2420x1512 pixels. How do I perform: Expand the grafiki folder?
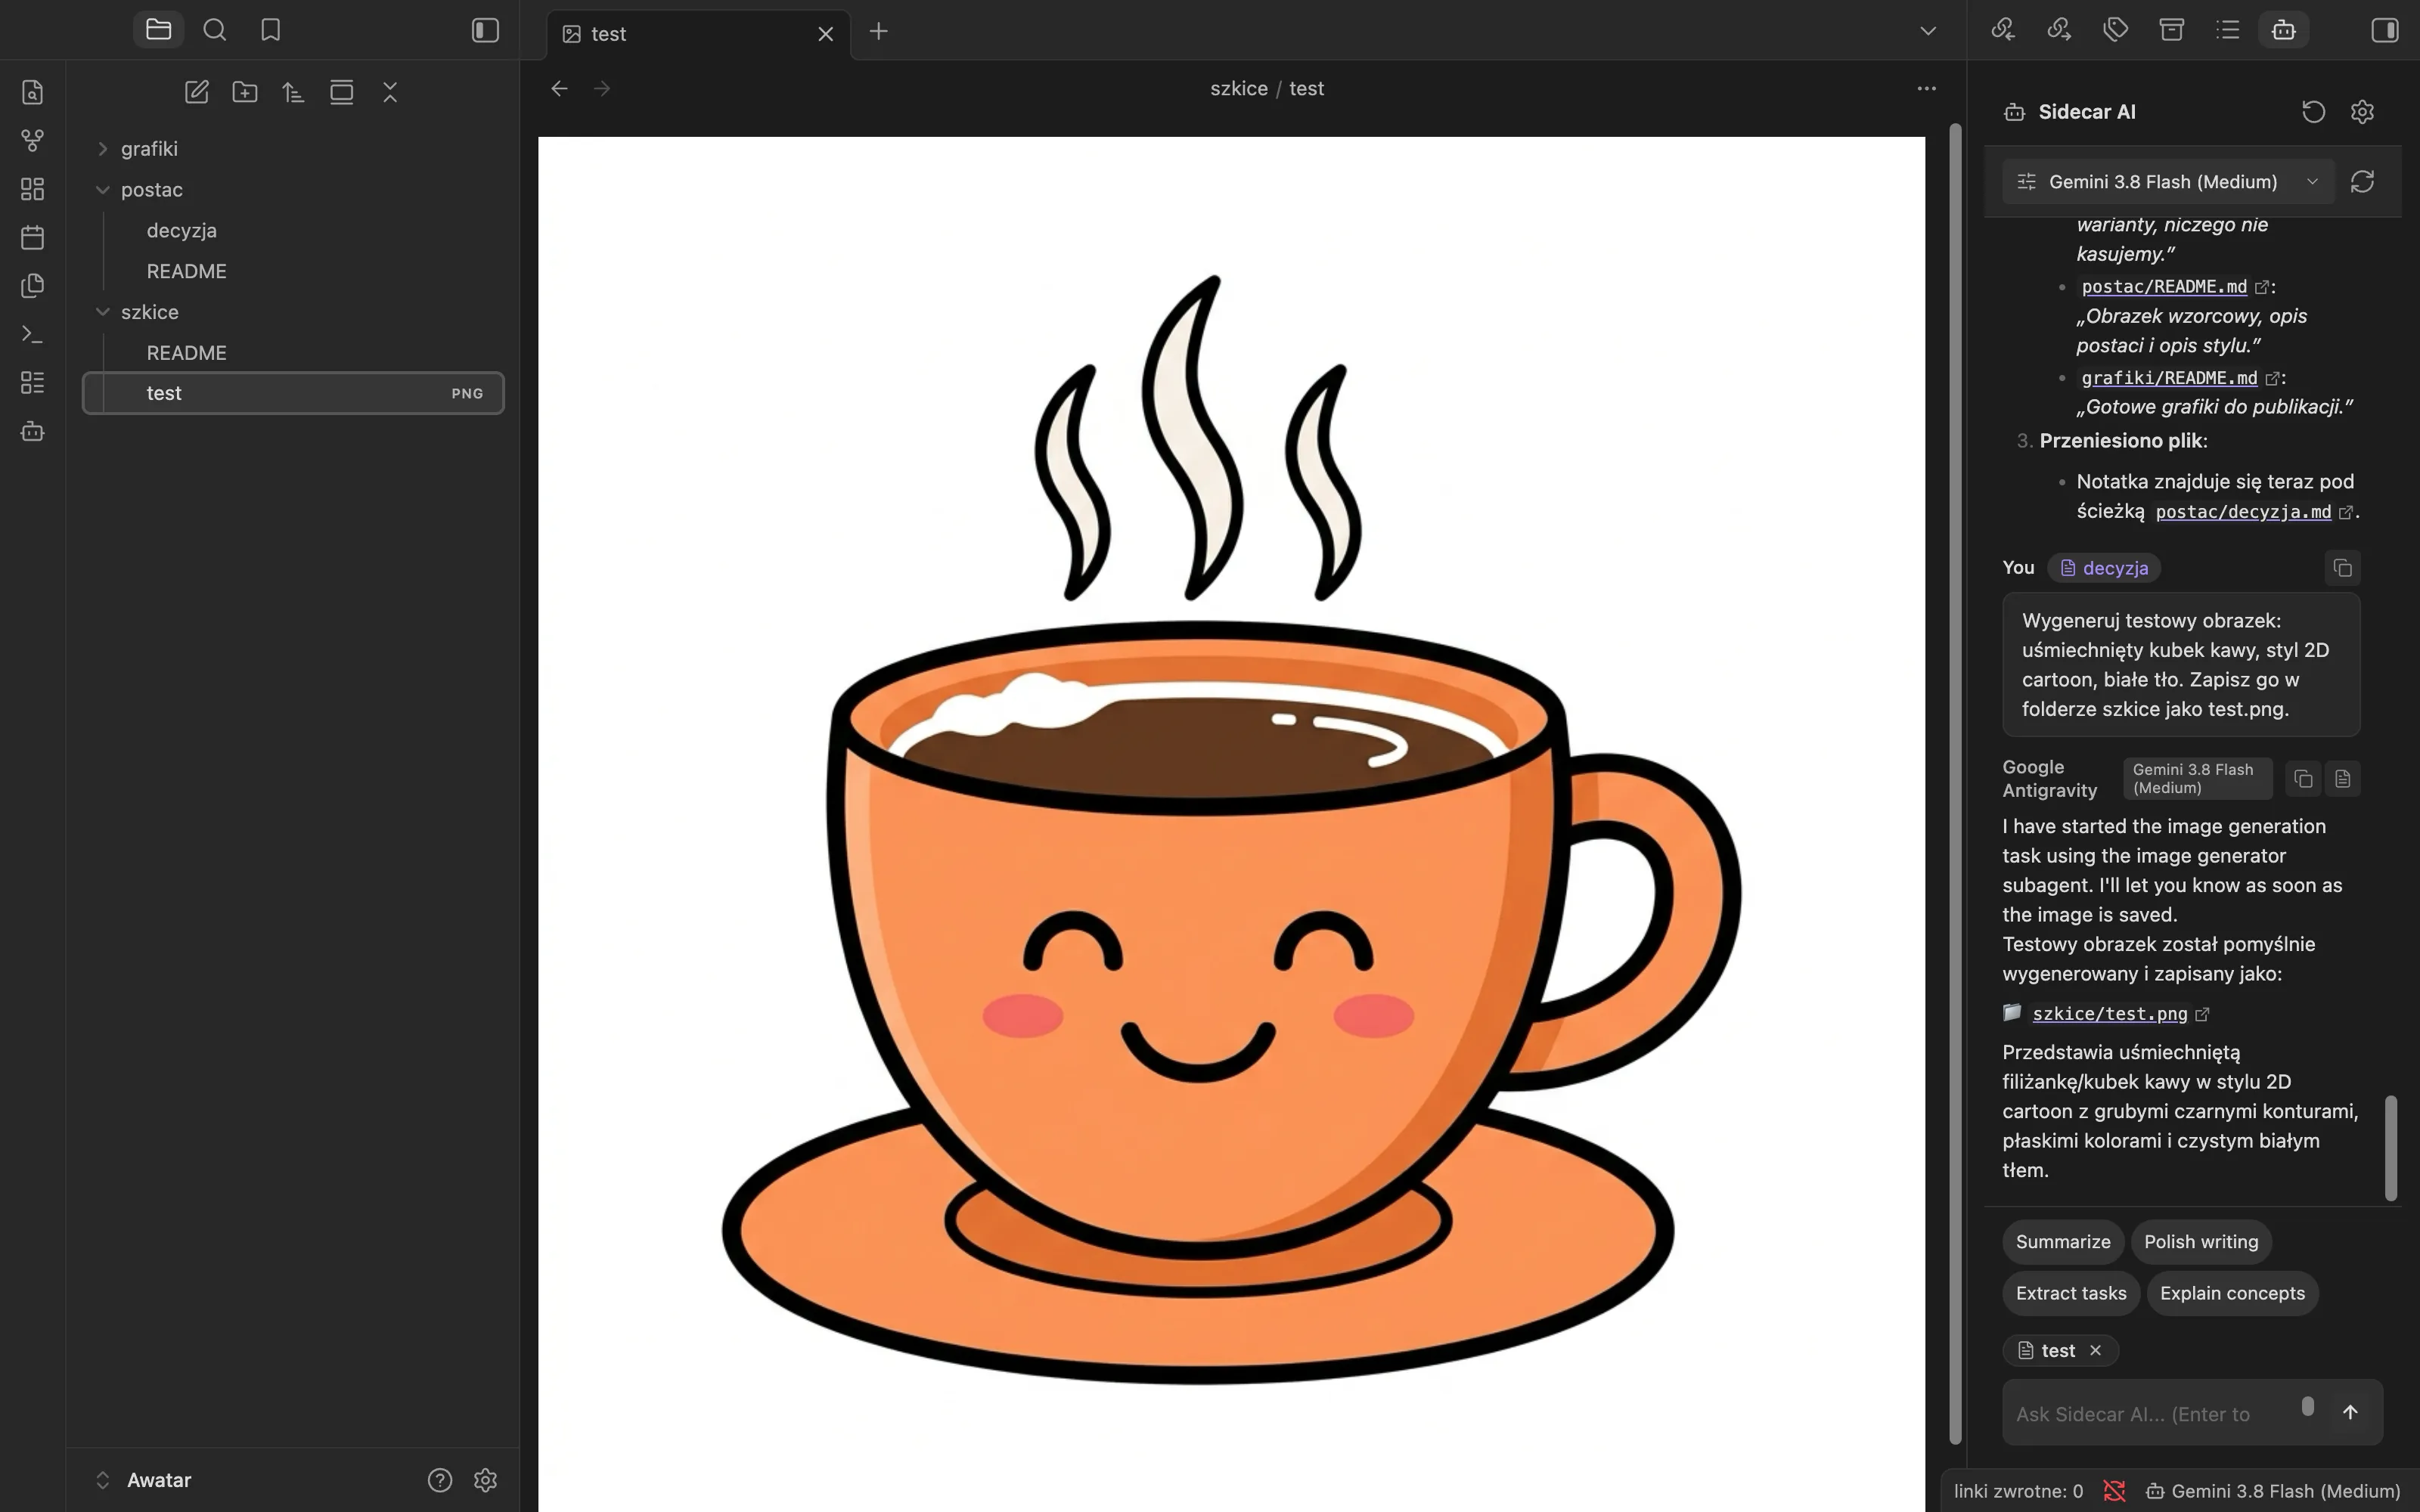[x=102, y=149]
